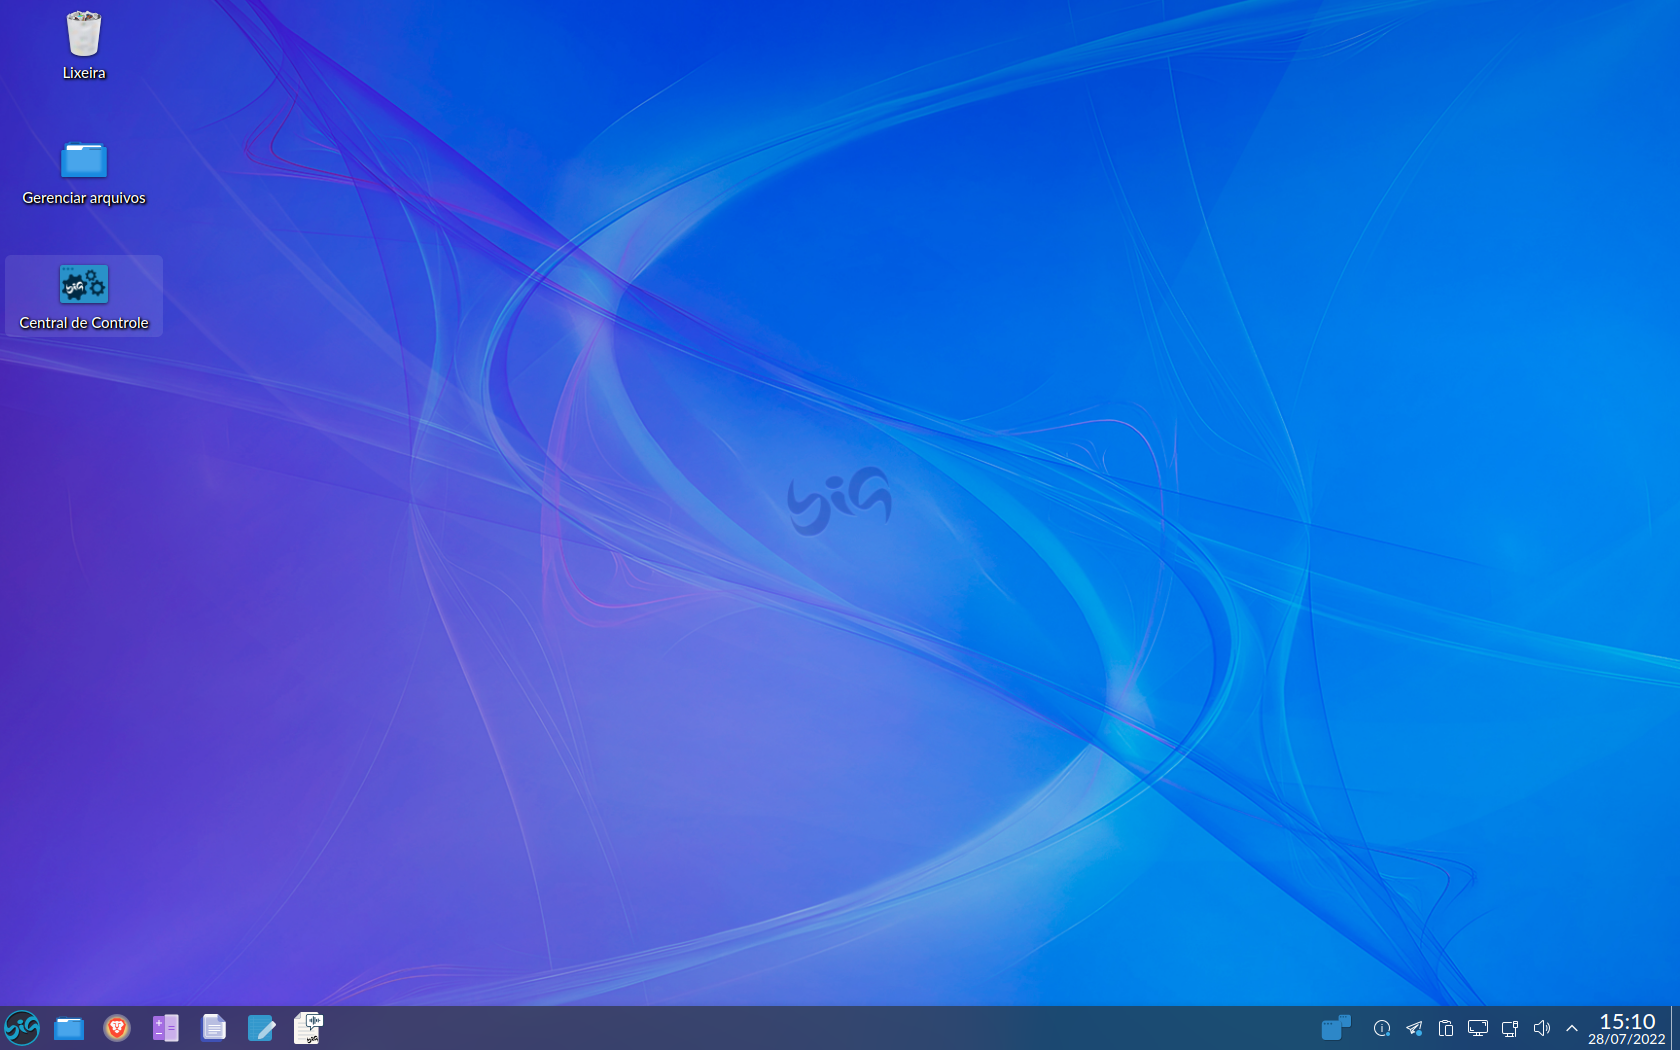Expand hidden system tray icons arrow
This screenshot has height=1050, width=1680.
(1572, 1028)
